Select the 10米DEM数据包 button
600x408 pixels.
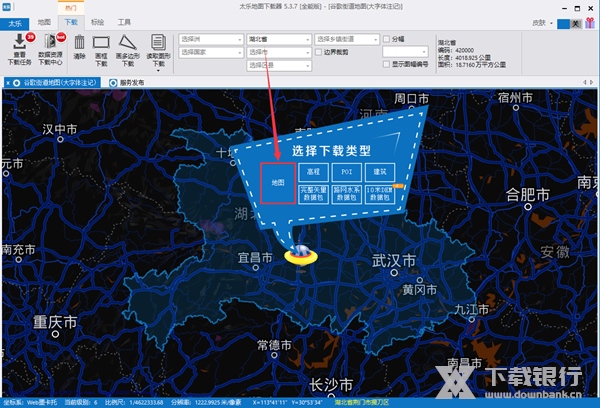pos(380,194)
